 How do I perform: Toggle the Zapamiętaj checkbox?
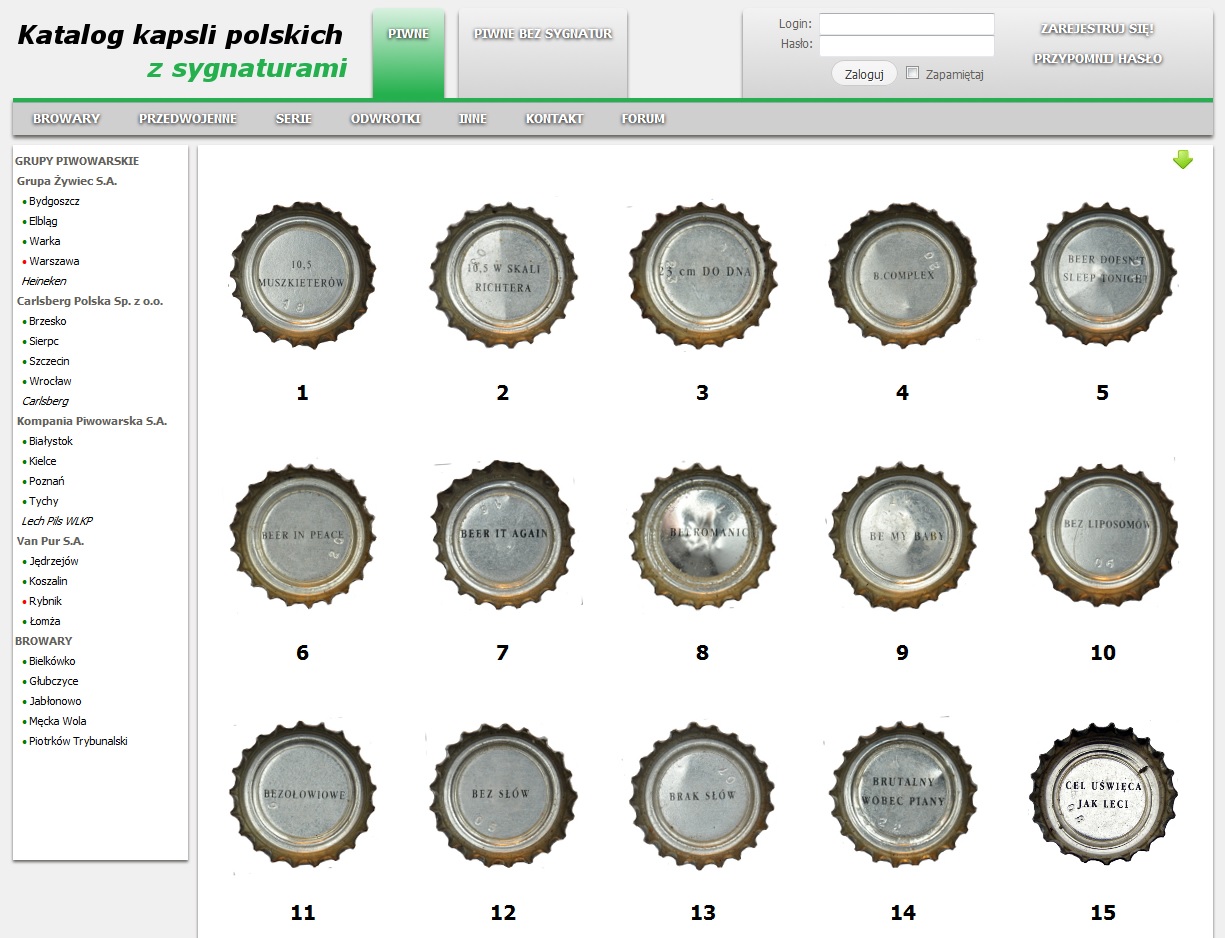[912, 73]
